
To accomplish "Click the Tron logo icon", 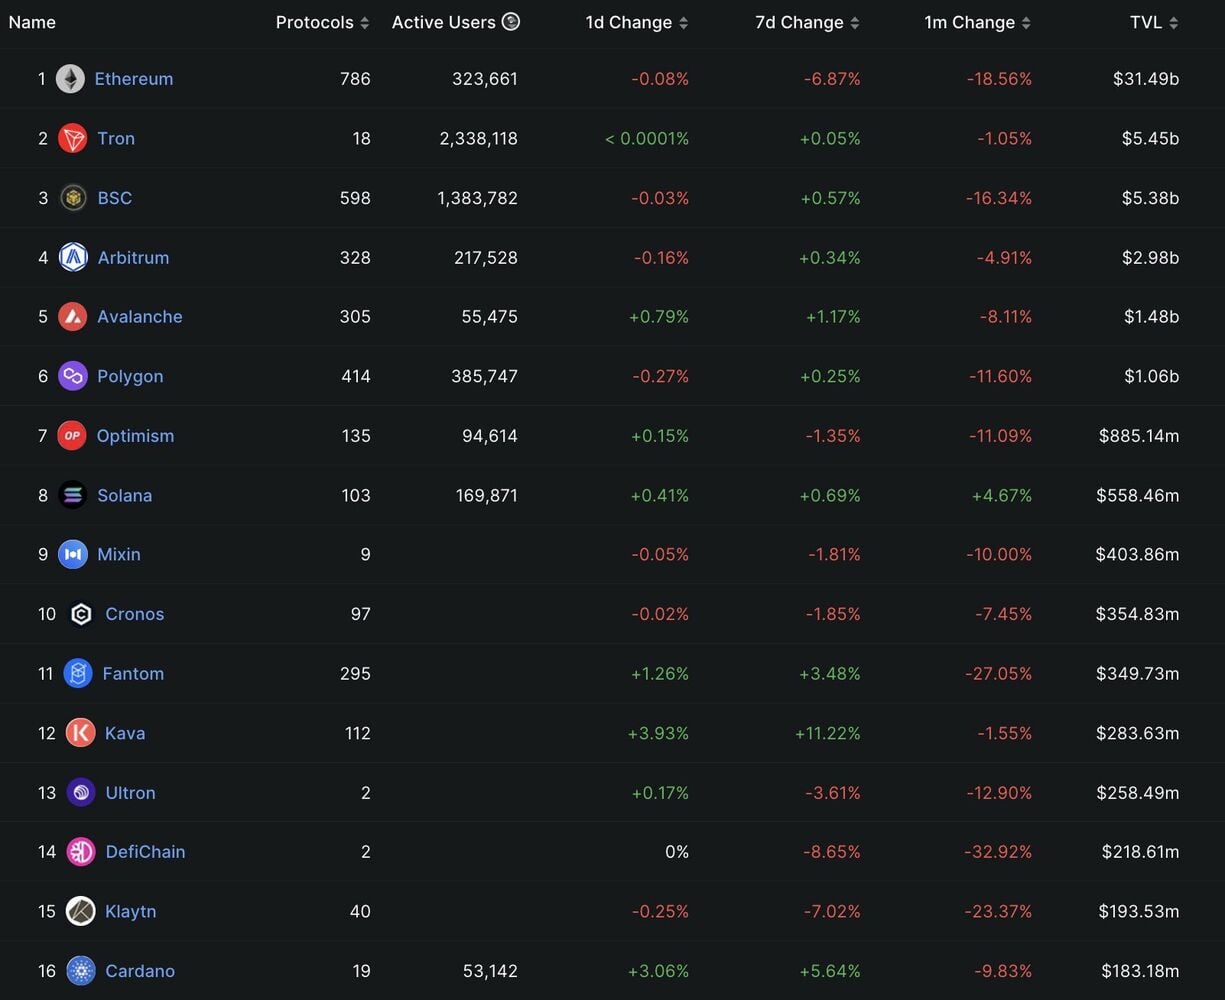I will pyautogui.click(x=72, y=138).
